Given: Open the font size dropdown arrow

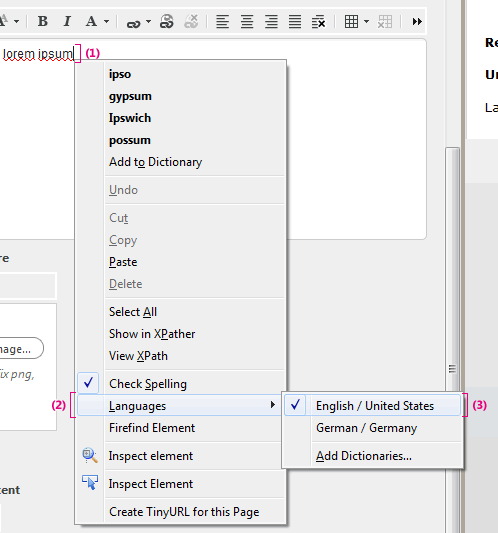Looking at the screenshot, I should point(17,22).
